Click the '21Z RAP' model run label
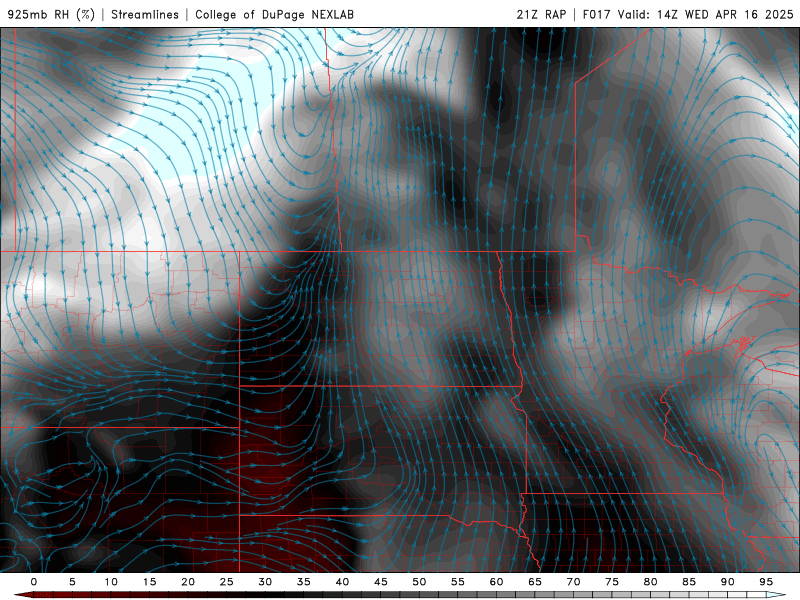The width and height of the screenshot is (800, 600). [541, 14]
